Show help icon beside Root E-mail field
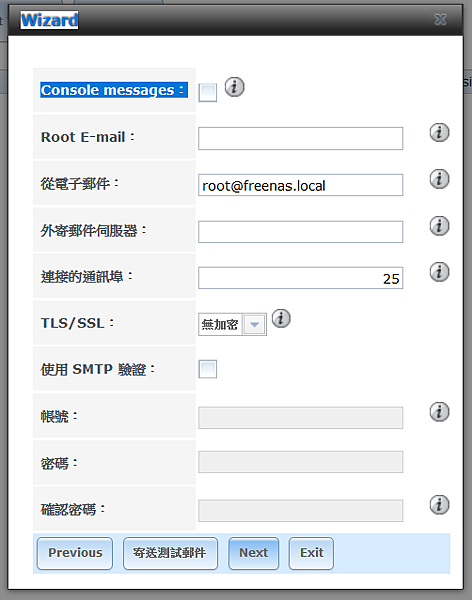 point(439,133)
